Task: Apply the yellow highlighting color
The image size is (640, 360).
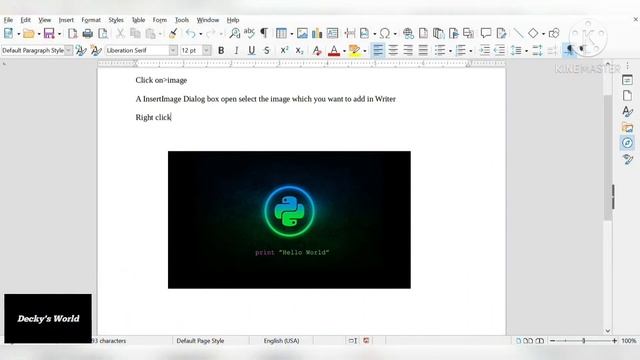Action: click(x=354, y=50)
